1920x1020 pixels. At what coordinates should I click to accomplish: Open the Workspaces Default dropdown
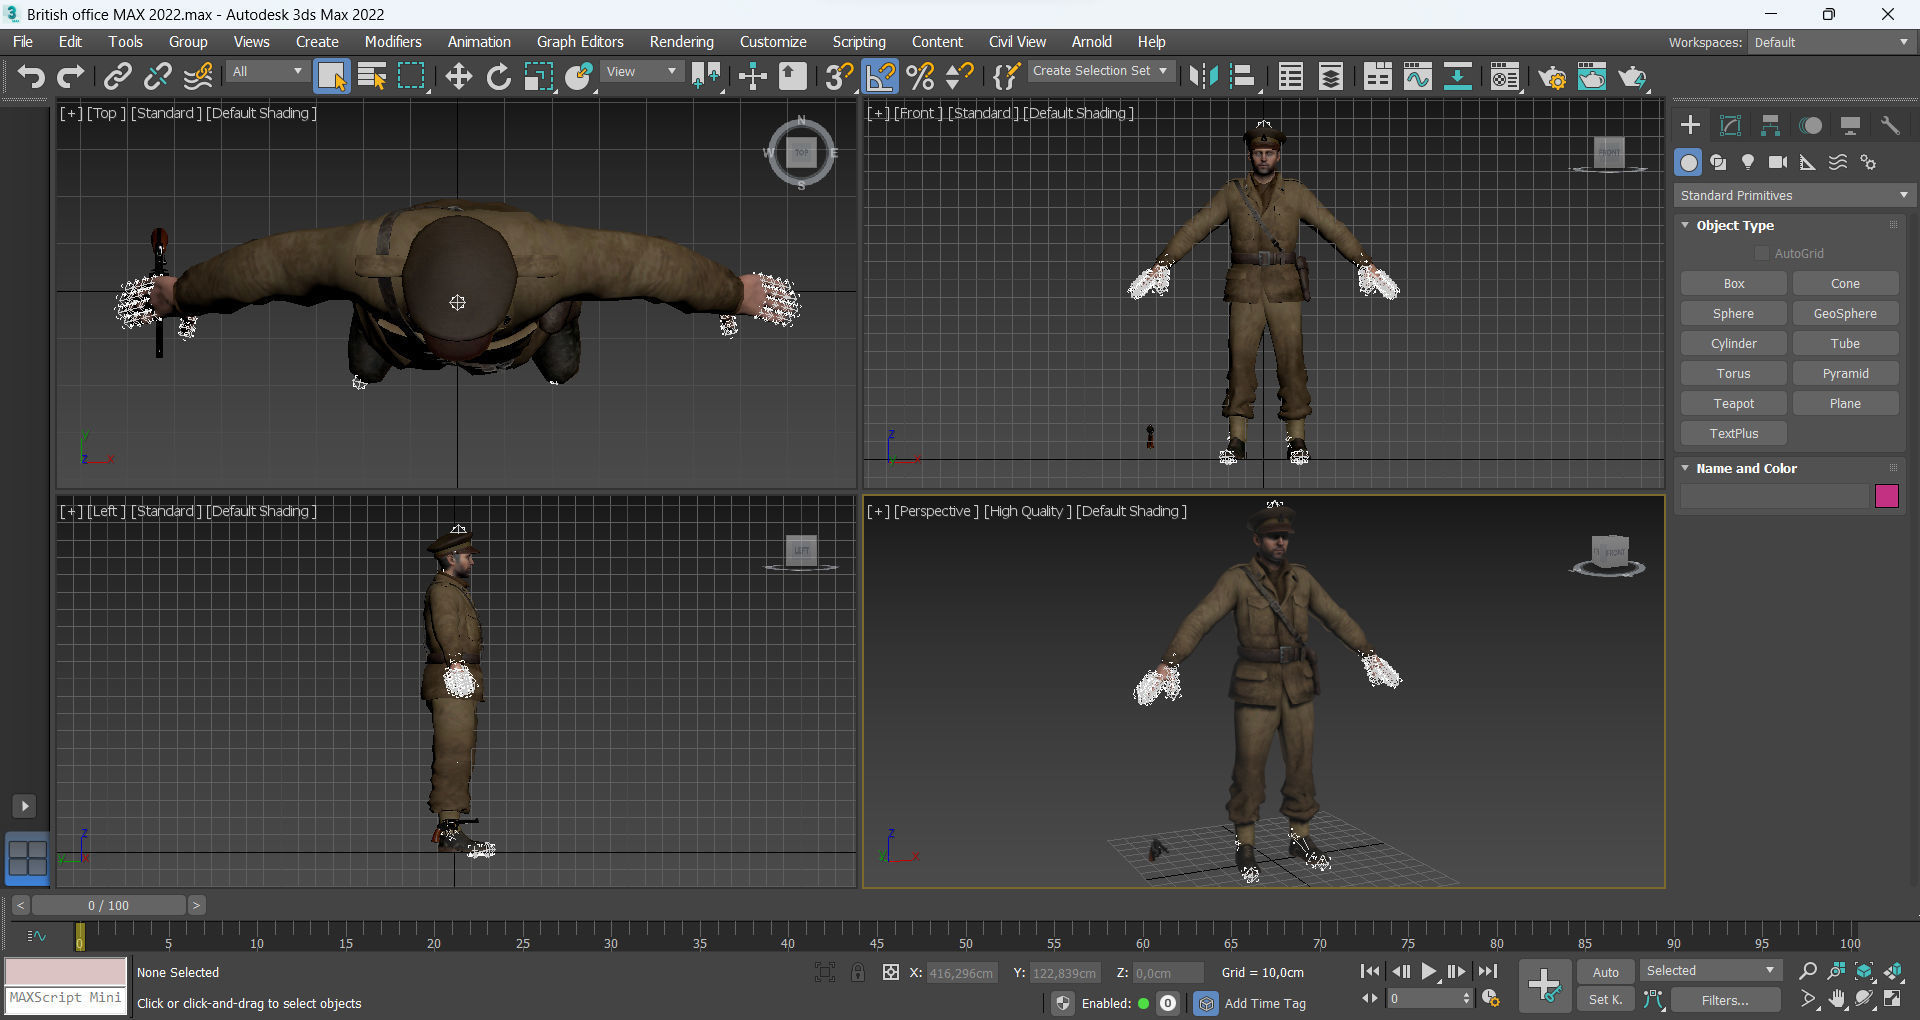[x=1831, y=42]
